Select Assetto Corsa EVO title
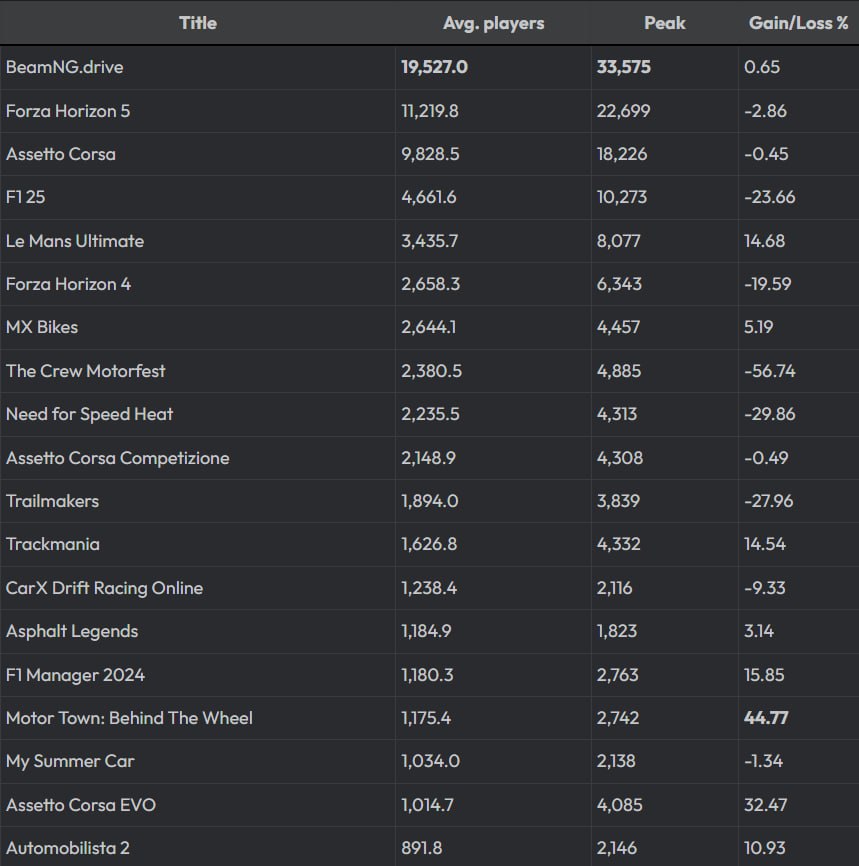This screenshot has width=859, height=866. click(x=81, y=805)
